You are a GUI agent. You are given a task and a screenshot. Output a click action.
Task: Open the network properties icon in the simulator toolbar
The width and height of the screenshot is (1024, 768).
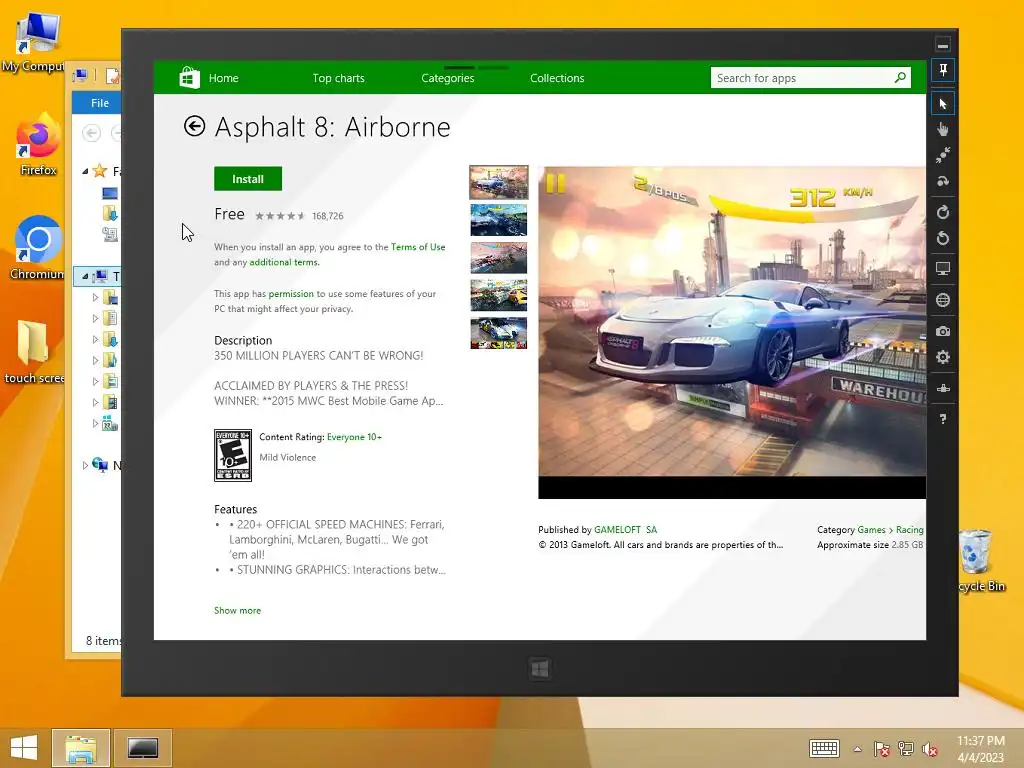943,389
